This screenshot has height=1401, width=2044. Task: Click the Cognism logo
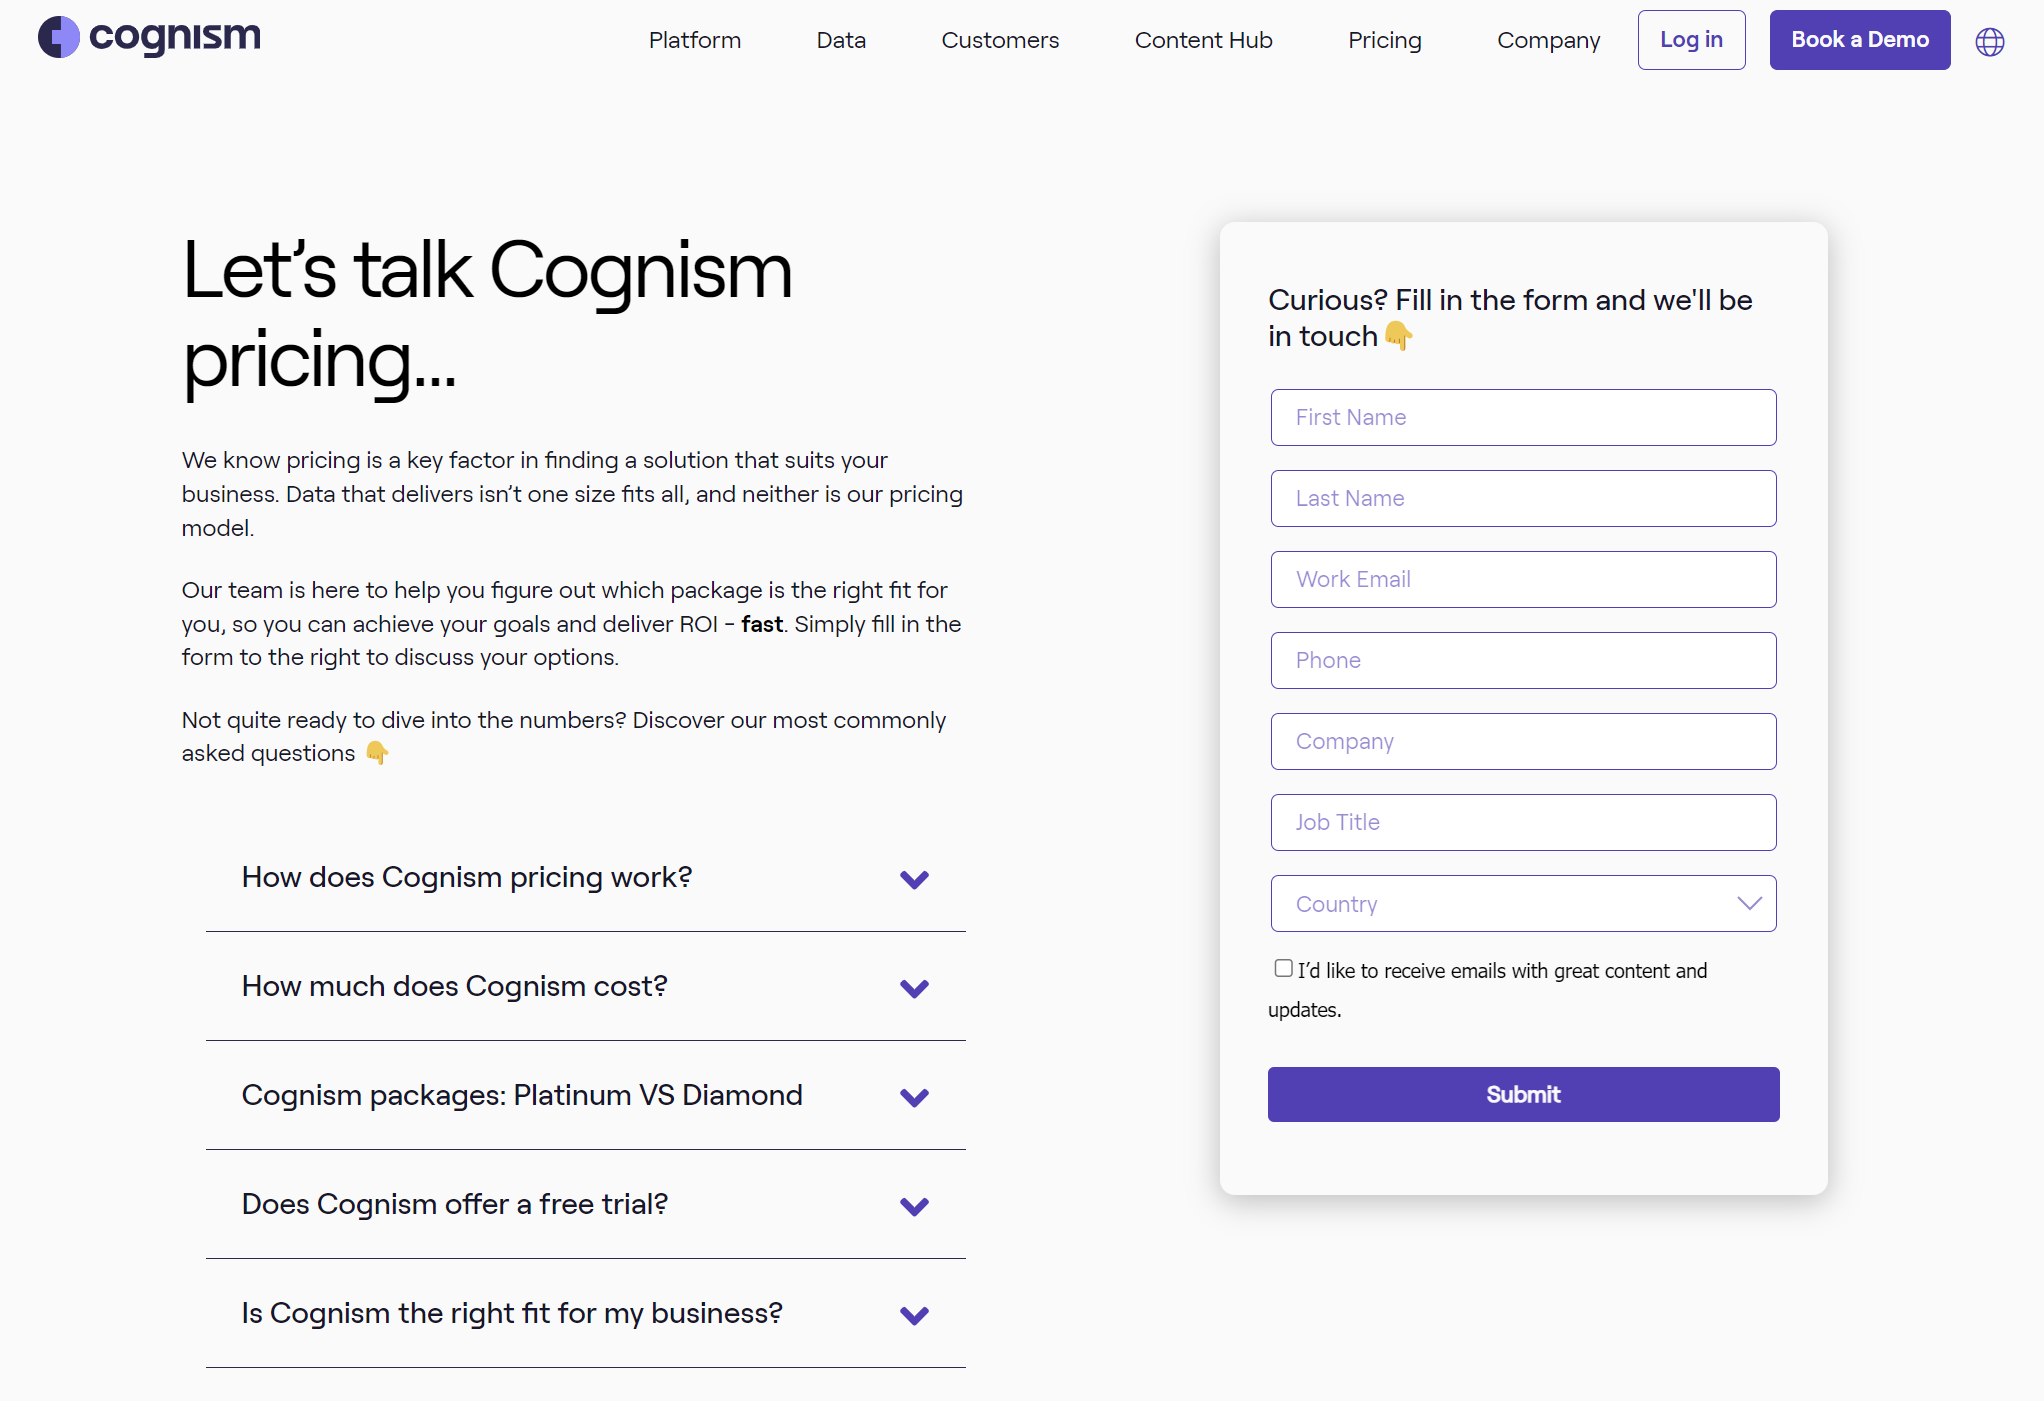pos(150,37)
